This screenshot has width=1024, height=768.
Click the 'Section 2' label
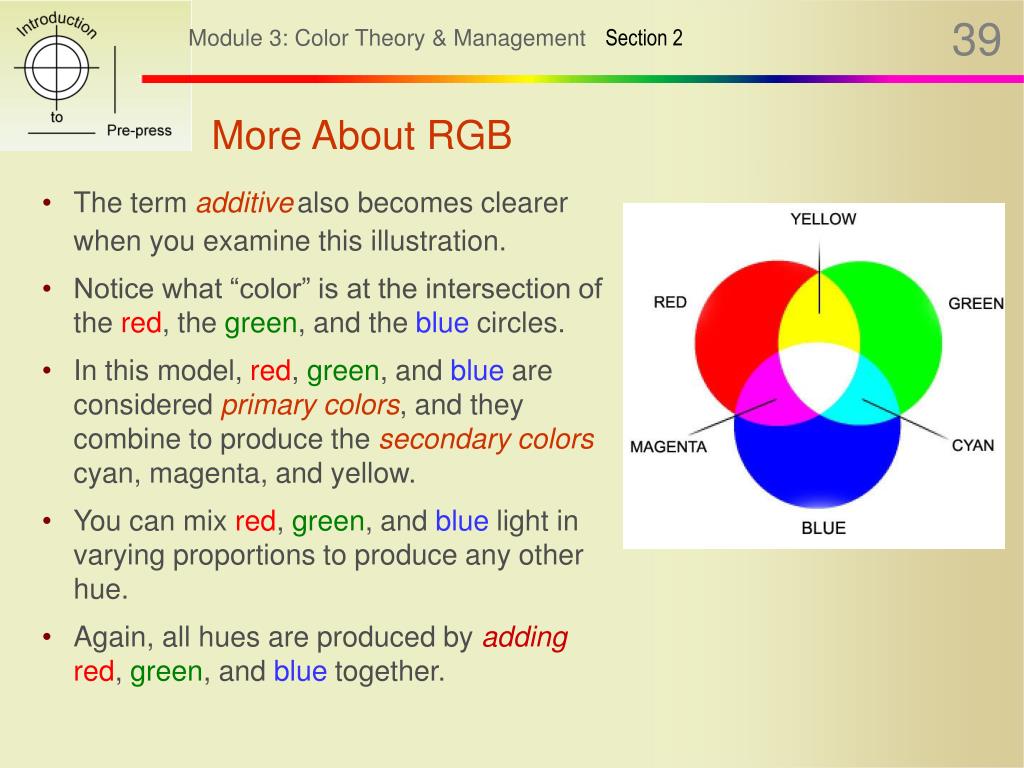point(644,38)
